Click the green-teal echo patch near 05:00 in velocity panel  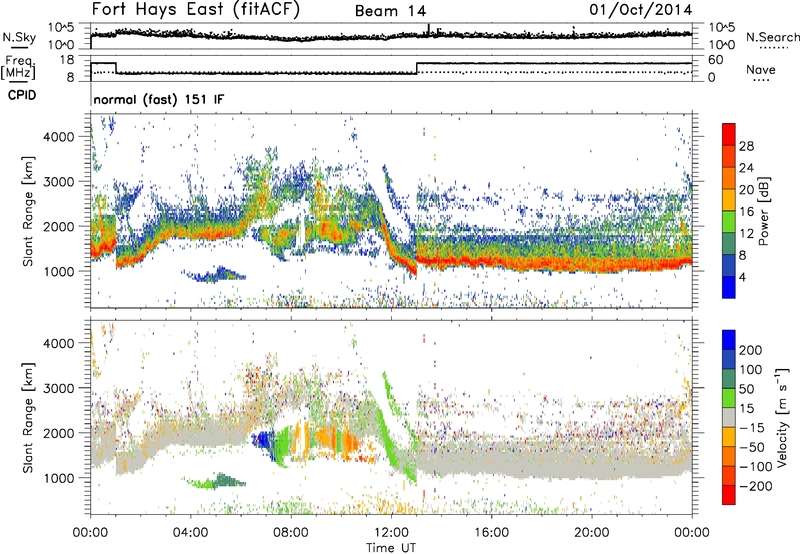click(216, 481)
